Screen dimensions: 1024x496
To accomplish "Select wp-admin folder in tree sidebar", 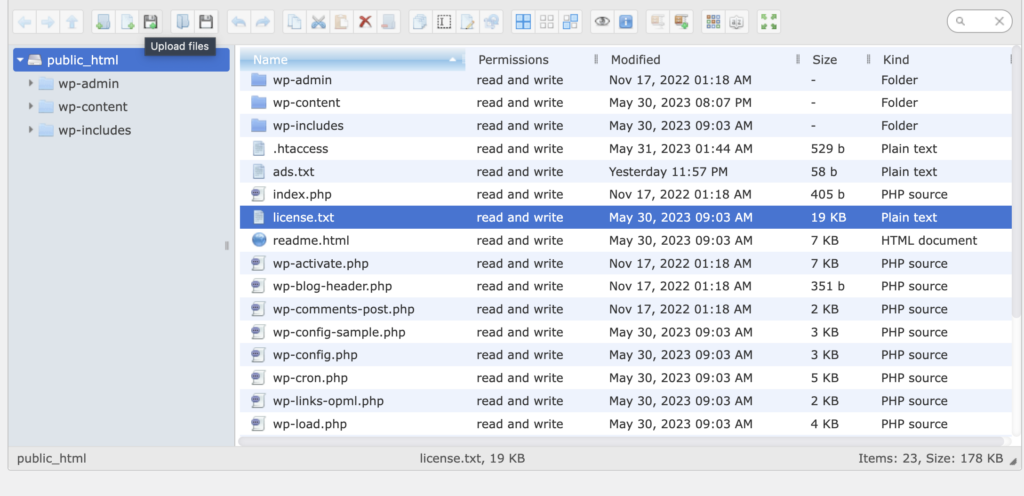I will point(88,84).
